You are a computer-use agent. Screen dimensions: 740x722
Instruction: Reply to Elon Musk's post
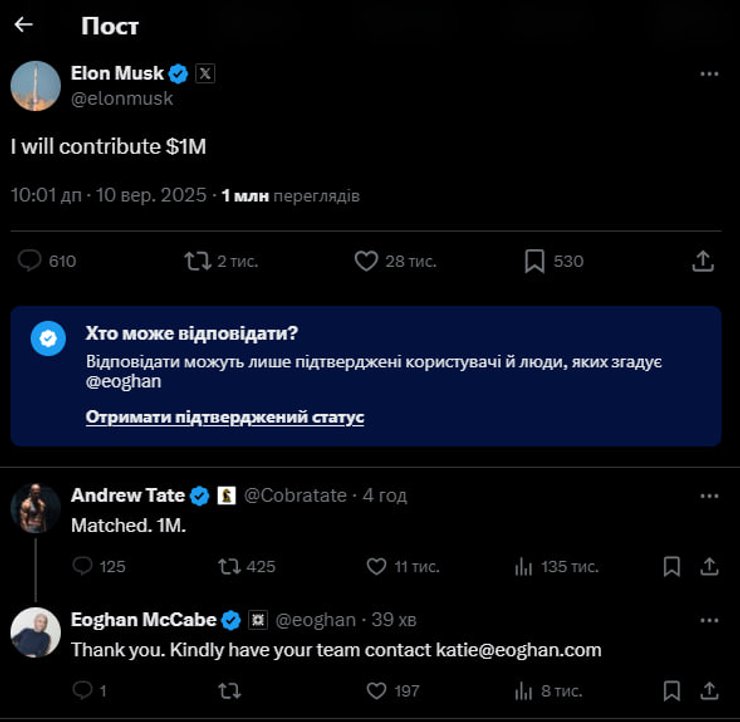click(x=31, y=261)
